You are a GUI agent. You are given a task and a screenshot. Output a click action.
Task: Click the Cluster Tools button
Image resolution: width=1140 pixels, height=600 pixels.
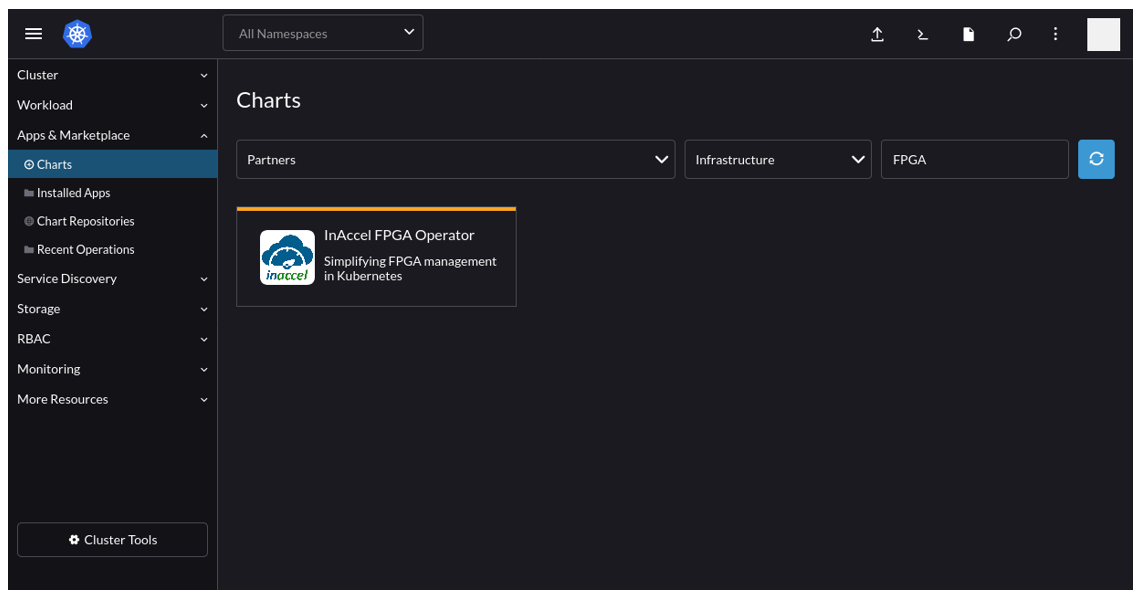point(112,540)
